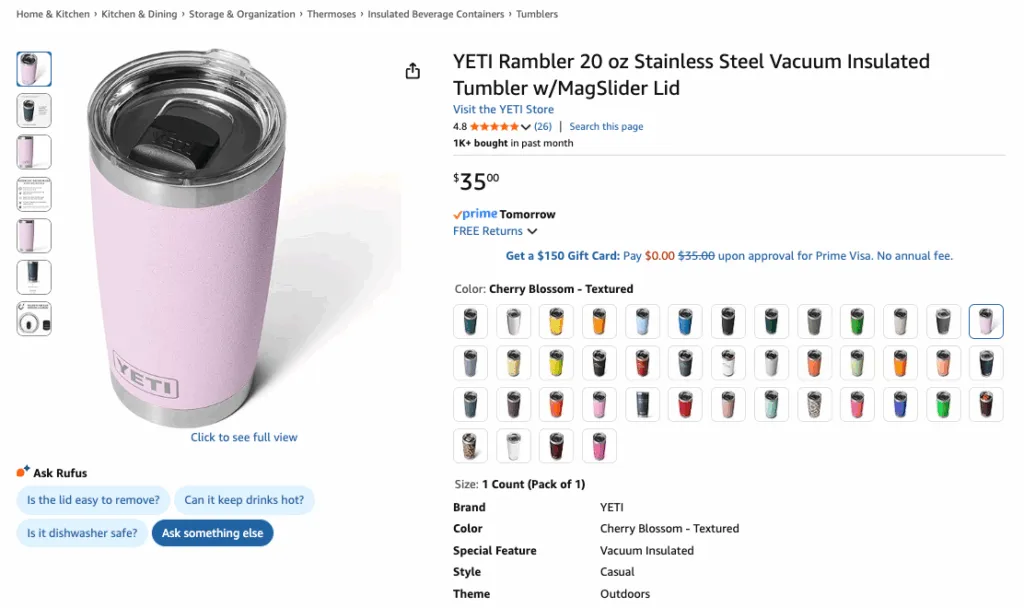
Task: Click the Prime logo
Action: pyautogui.click(x=475, y=214)
